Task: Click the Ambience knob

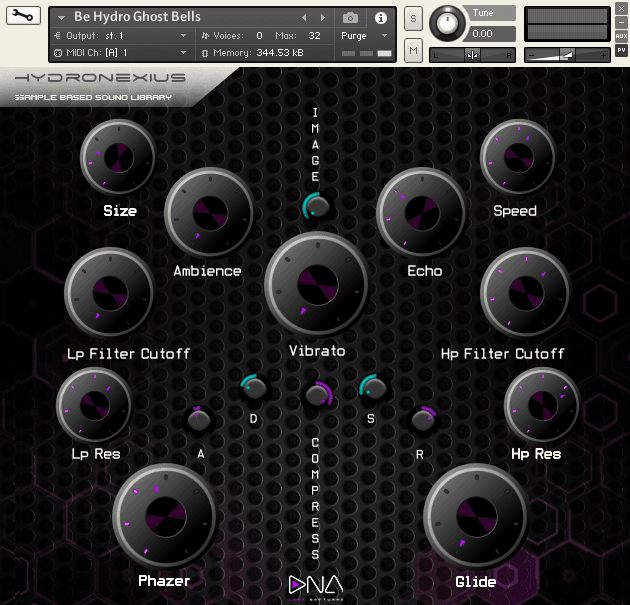Action: [x=210, y=213]
